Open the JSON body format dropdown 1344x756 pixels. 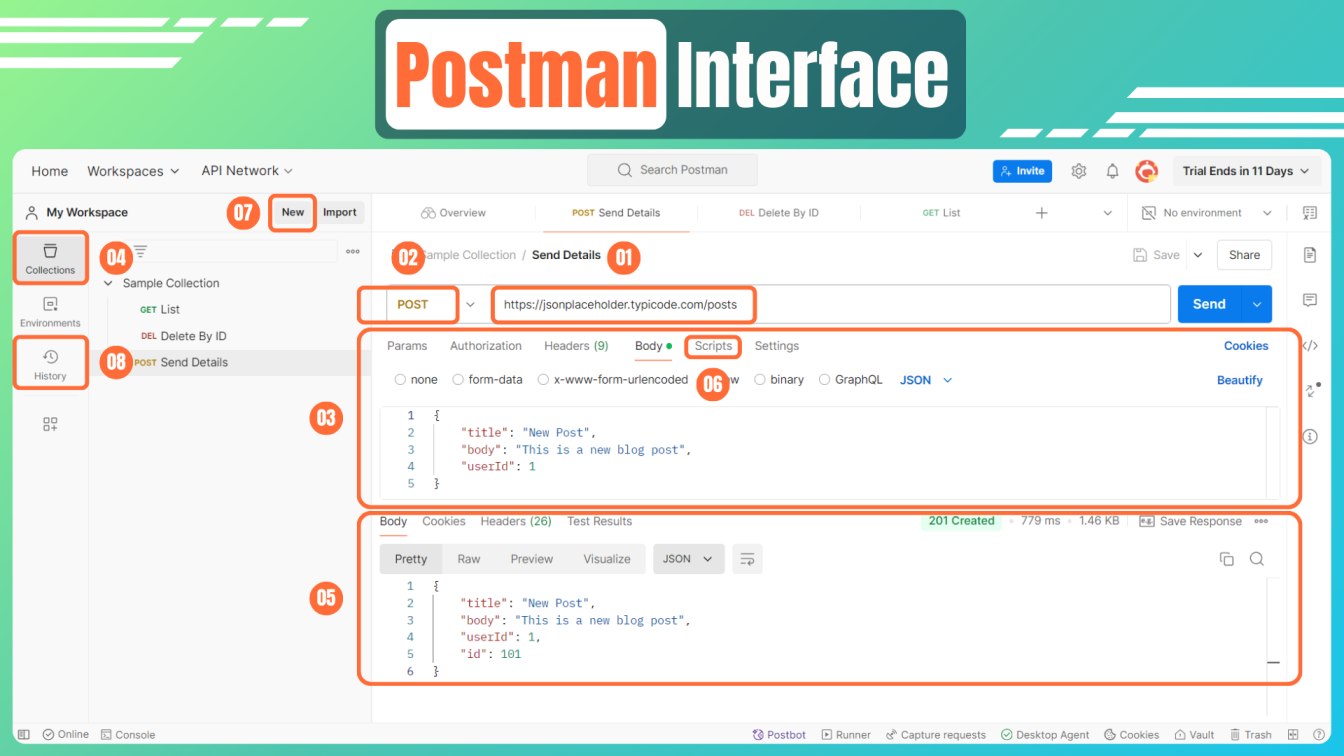[926, 380]
